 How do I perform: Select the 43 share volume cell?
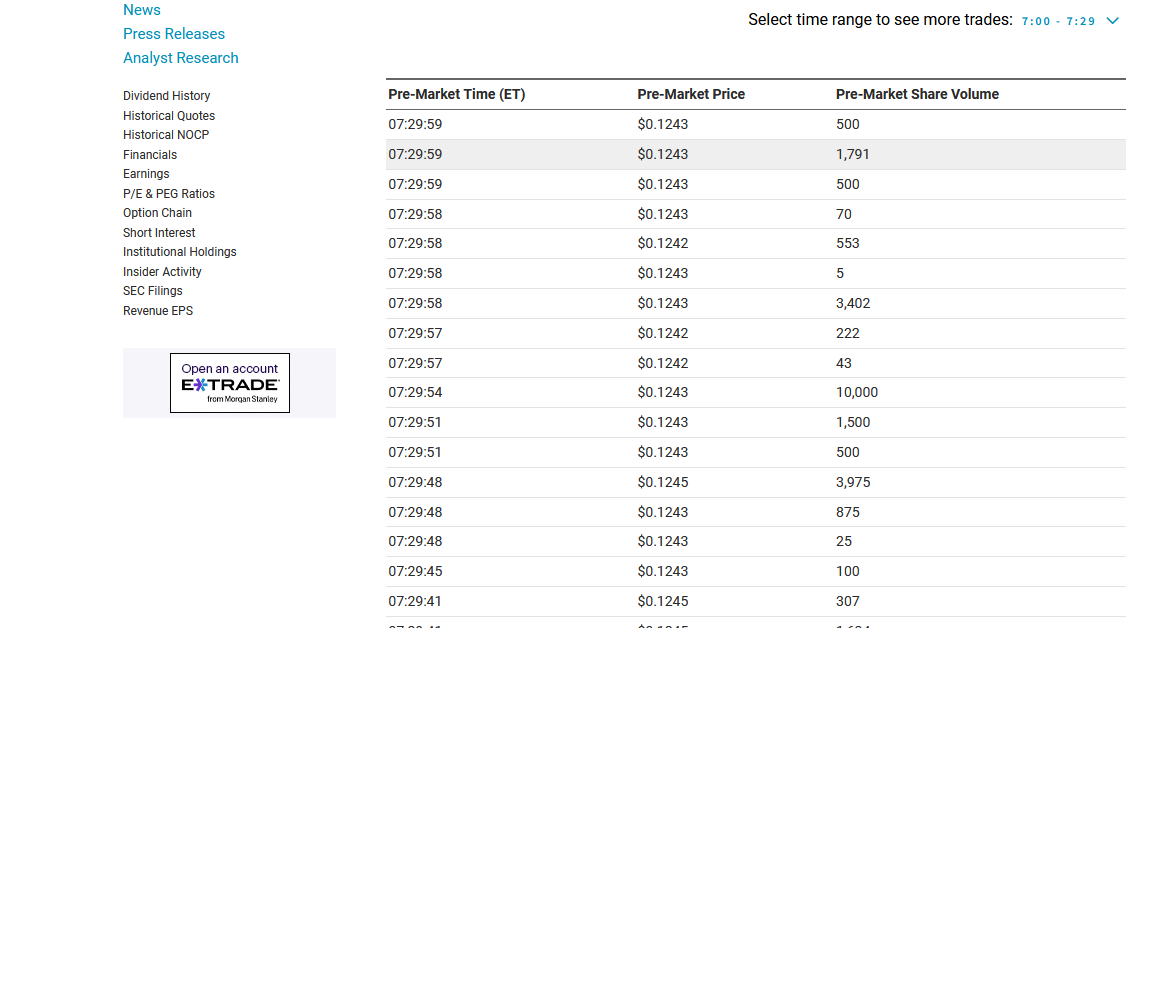pos(844,363)
